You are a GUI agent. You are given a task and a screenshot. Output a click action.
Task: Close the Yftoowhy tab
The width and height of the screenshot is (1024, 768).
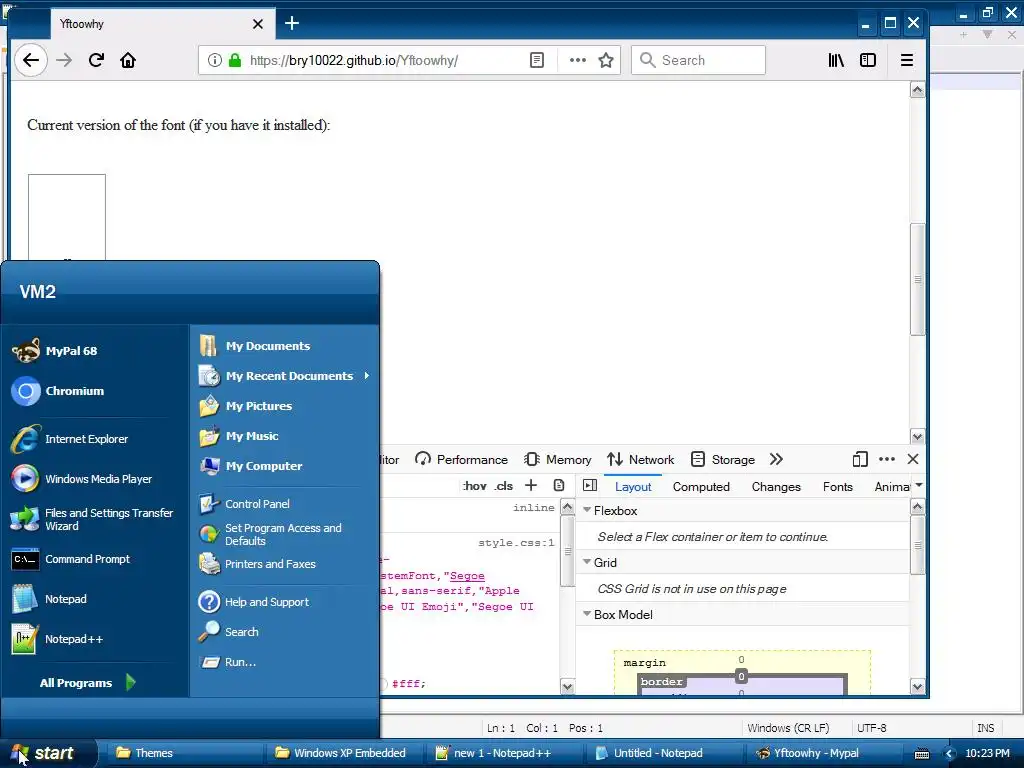[x=258, y=24]
